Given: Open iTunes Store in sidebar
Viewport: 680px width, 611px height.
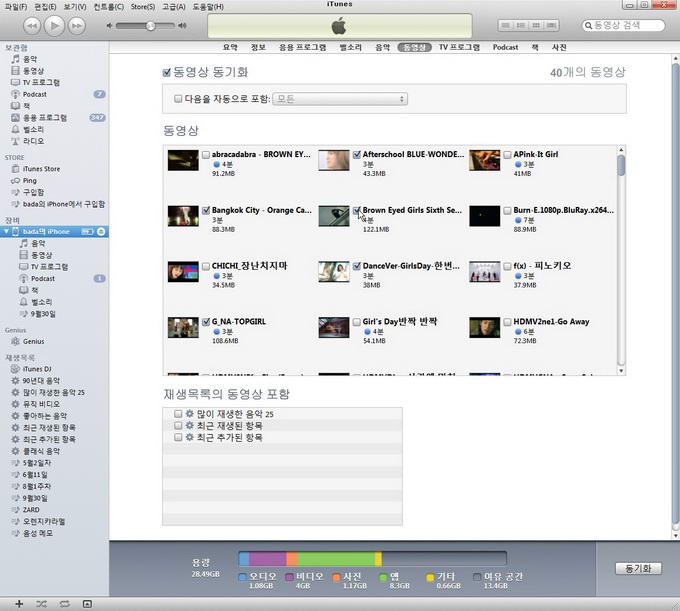Looking at the screenshot, I should [41, 169].
